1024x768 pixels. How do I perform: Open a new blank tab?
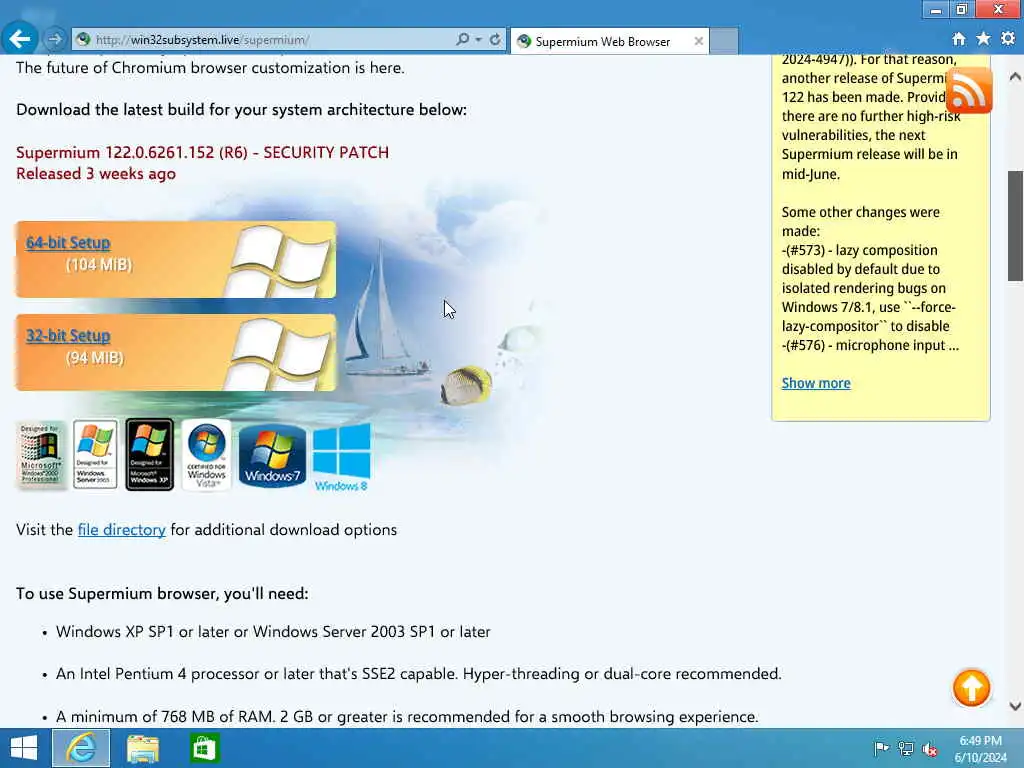click(x=724, y=41)
